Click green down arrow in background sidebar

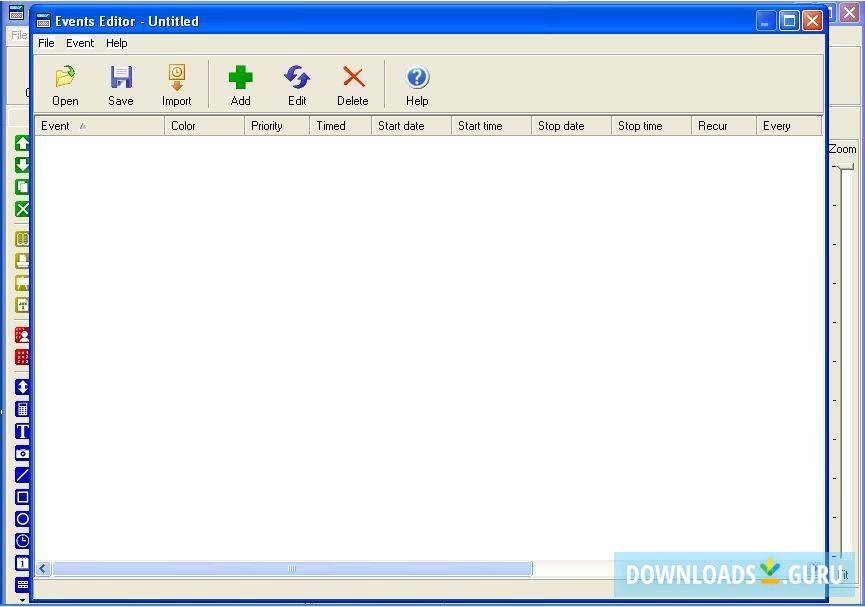click(x=22, y=164)
